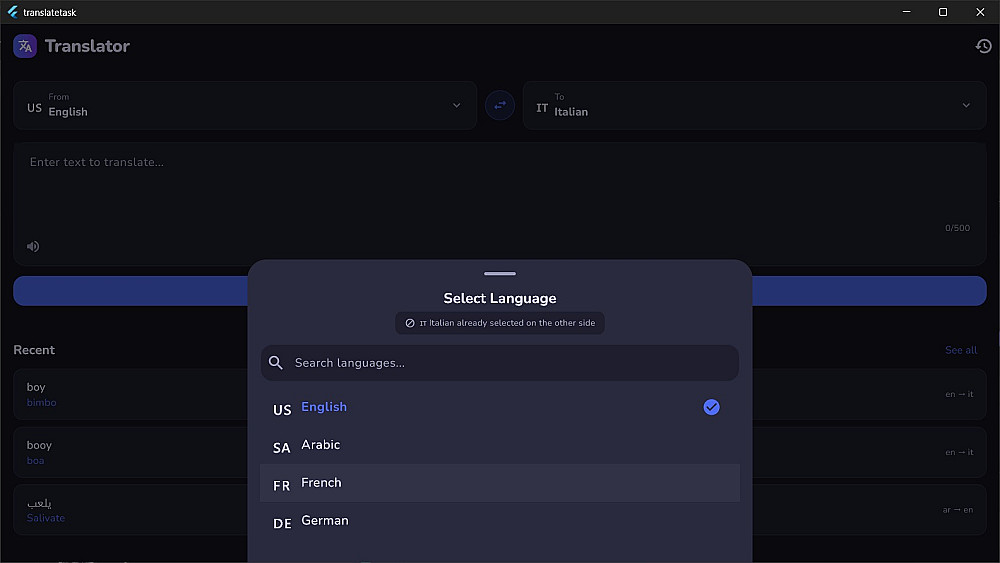
Task: Open the To Italian dropdown
Action: coord(754,105)
